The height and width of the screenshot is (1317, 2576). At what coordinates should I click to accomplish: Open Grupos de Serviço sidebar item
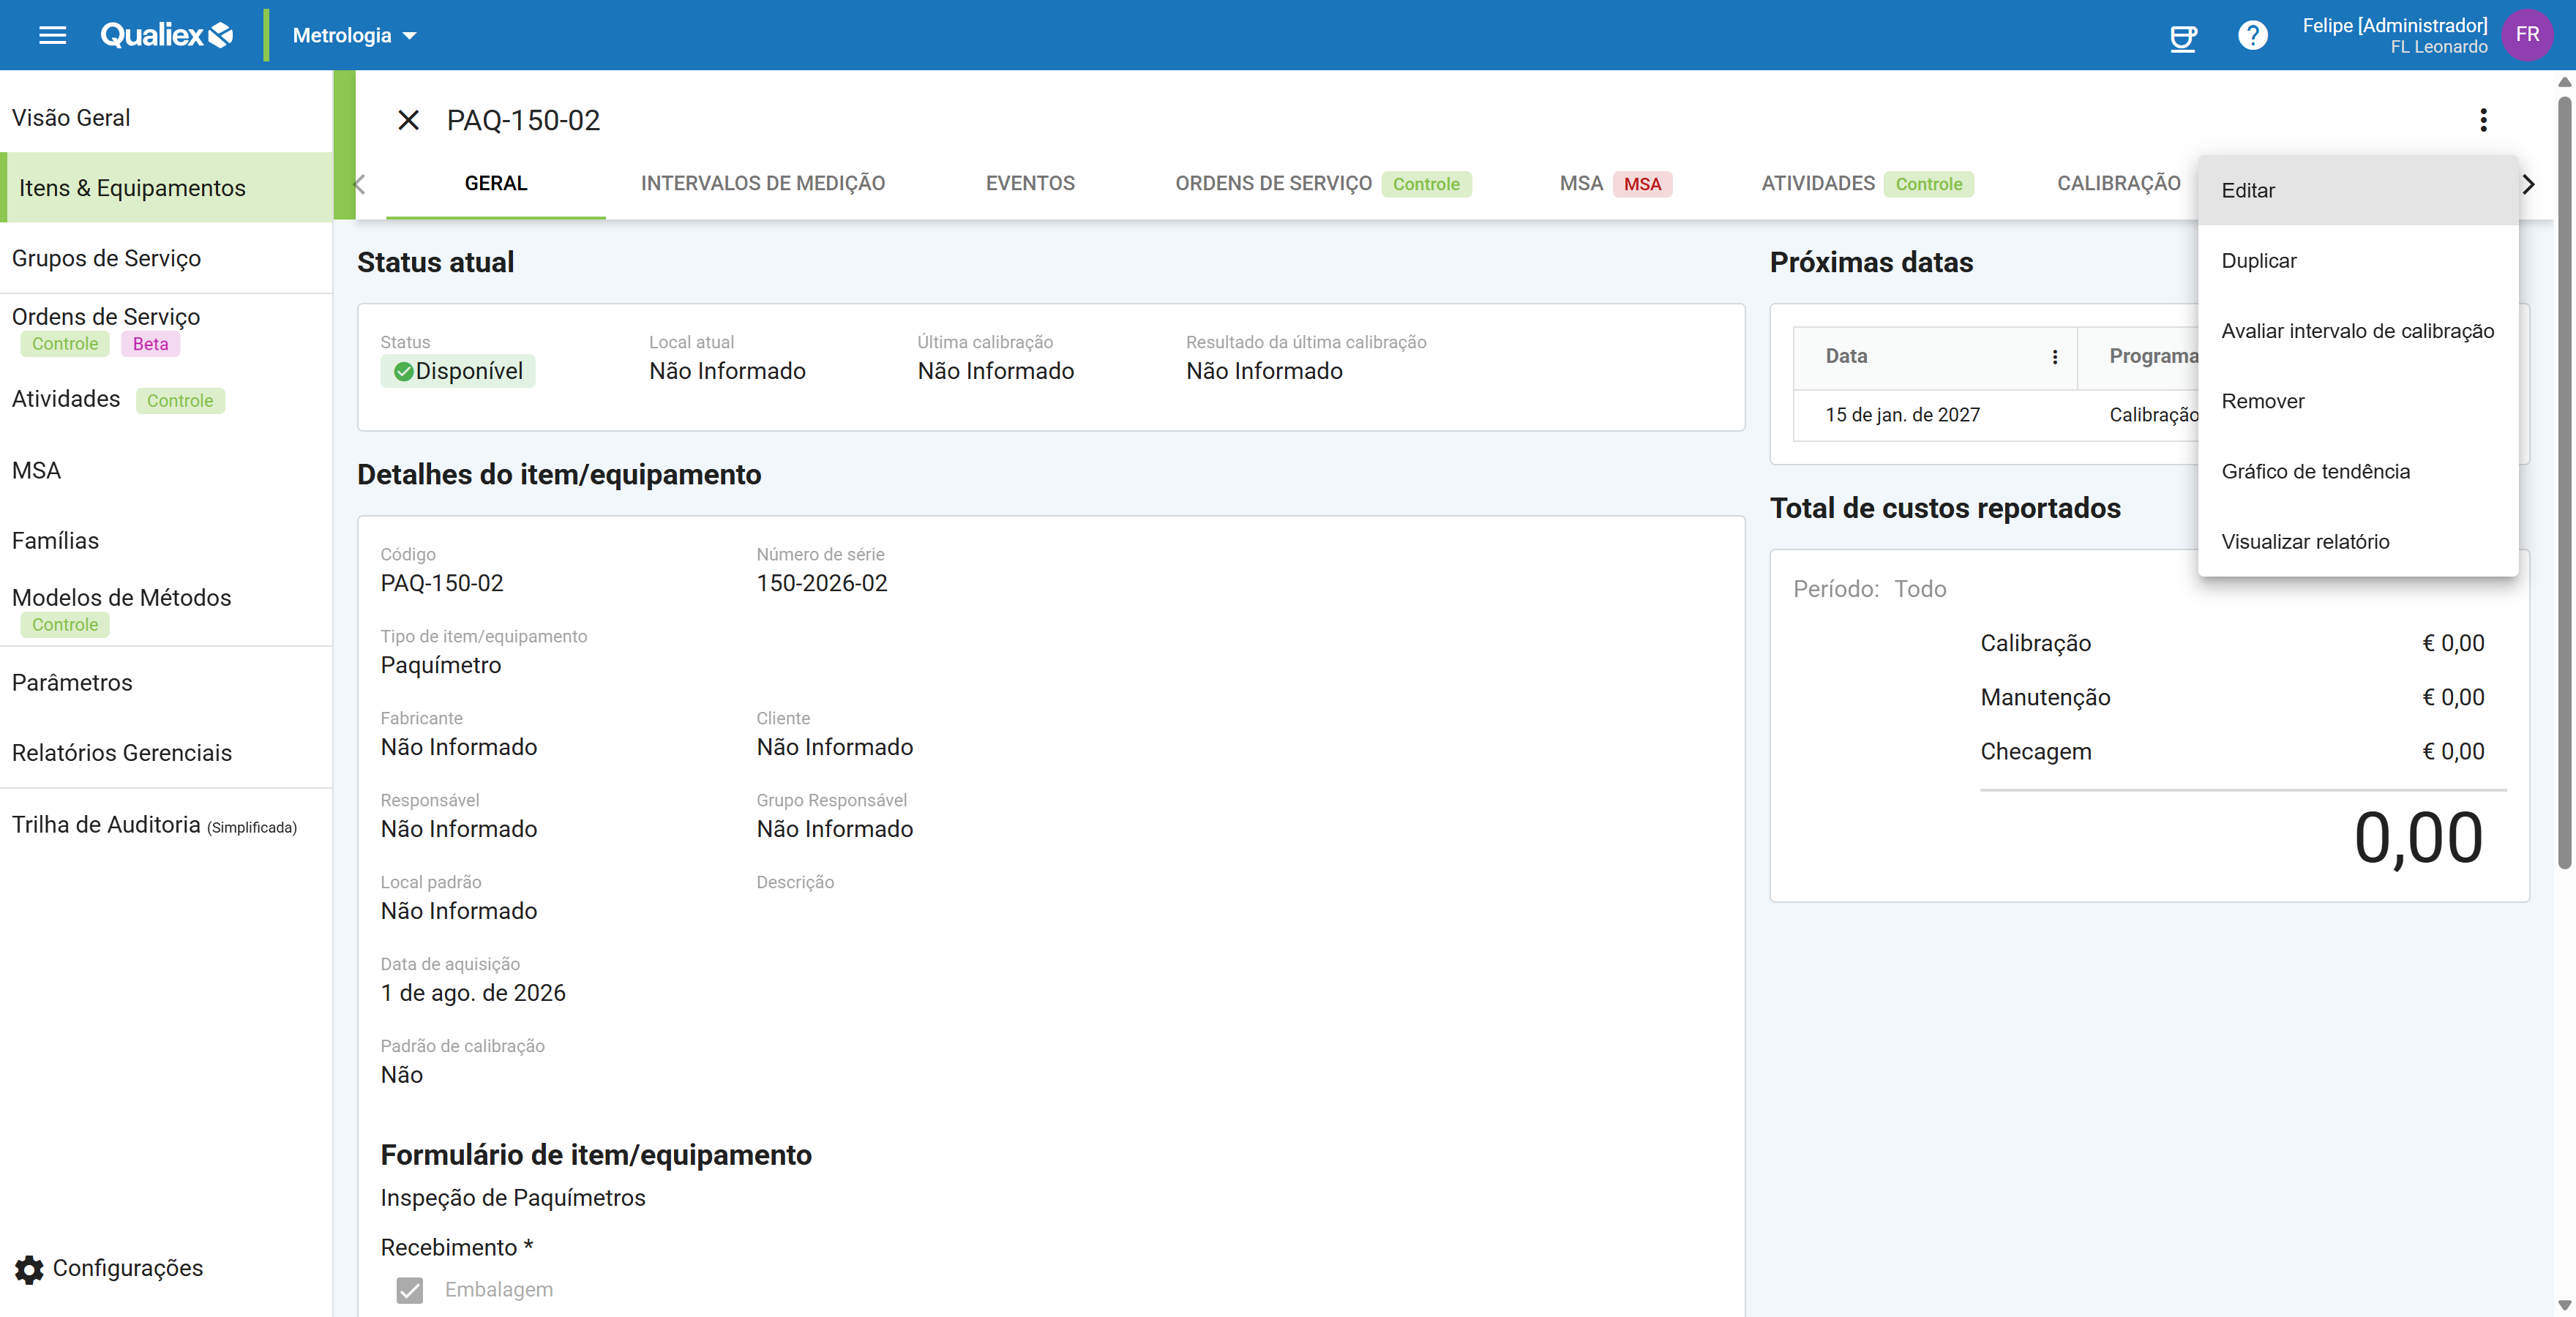166,257
